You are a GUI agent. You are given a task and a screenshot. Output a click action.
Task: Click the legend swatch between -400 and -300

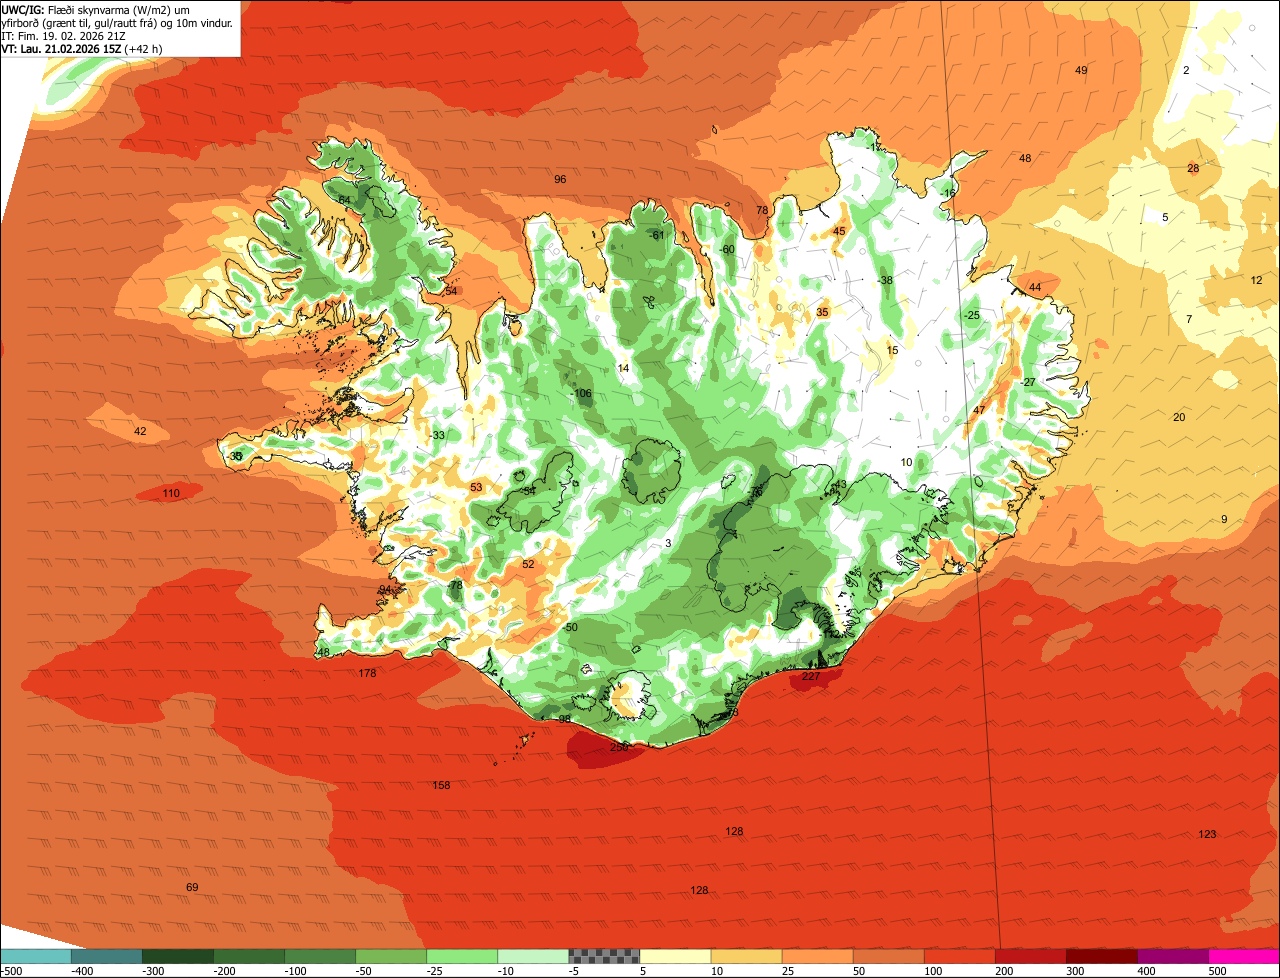click(x=106, y=956)
